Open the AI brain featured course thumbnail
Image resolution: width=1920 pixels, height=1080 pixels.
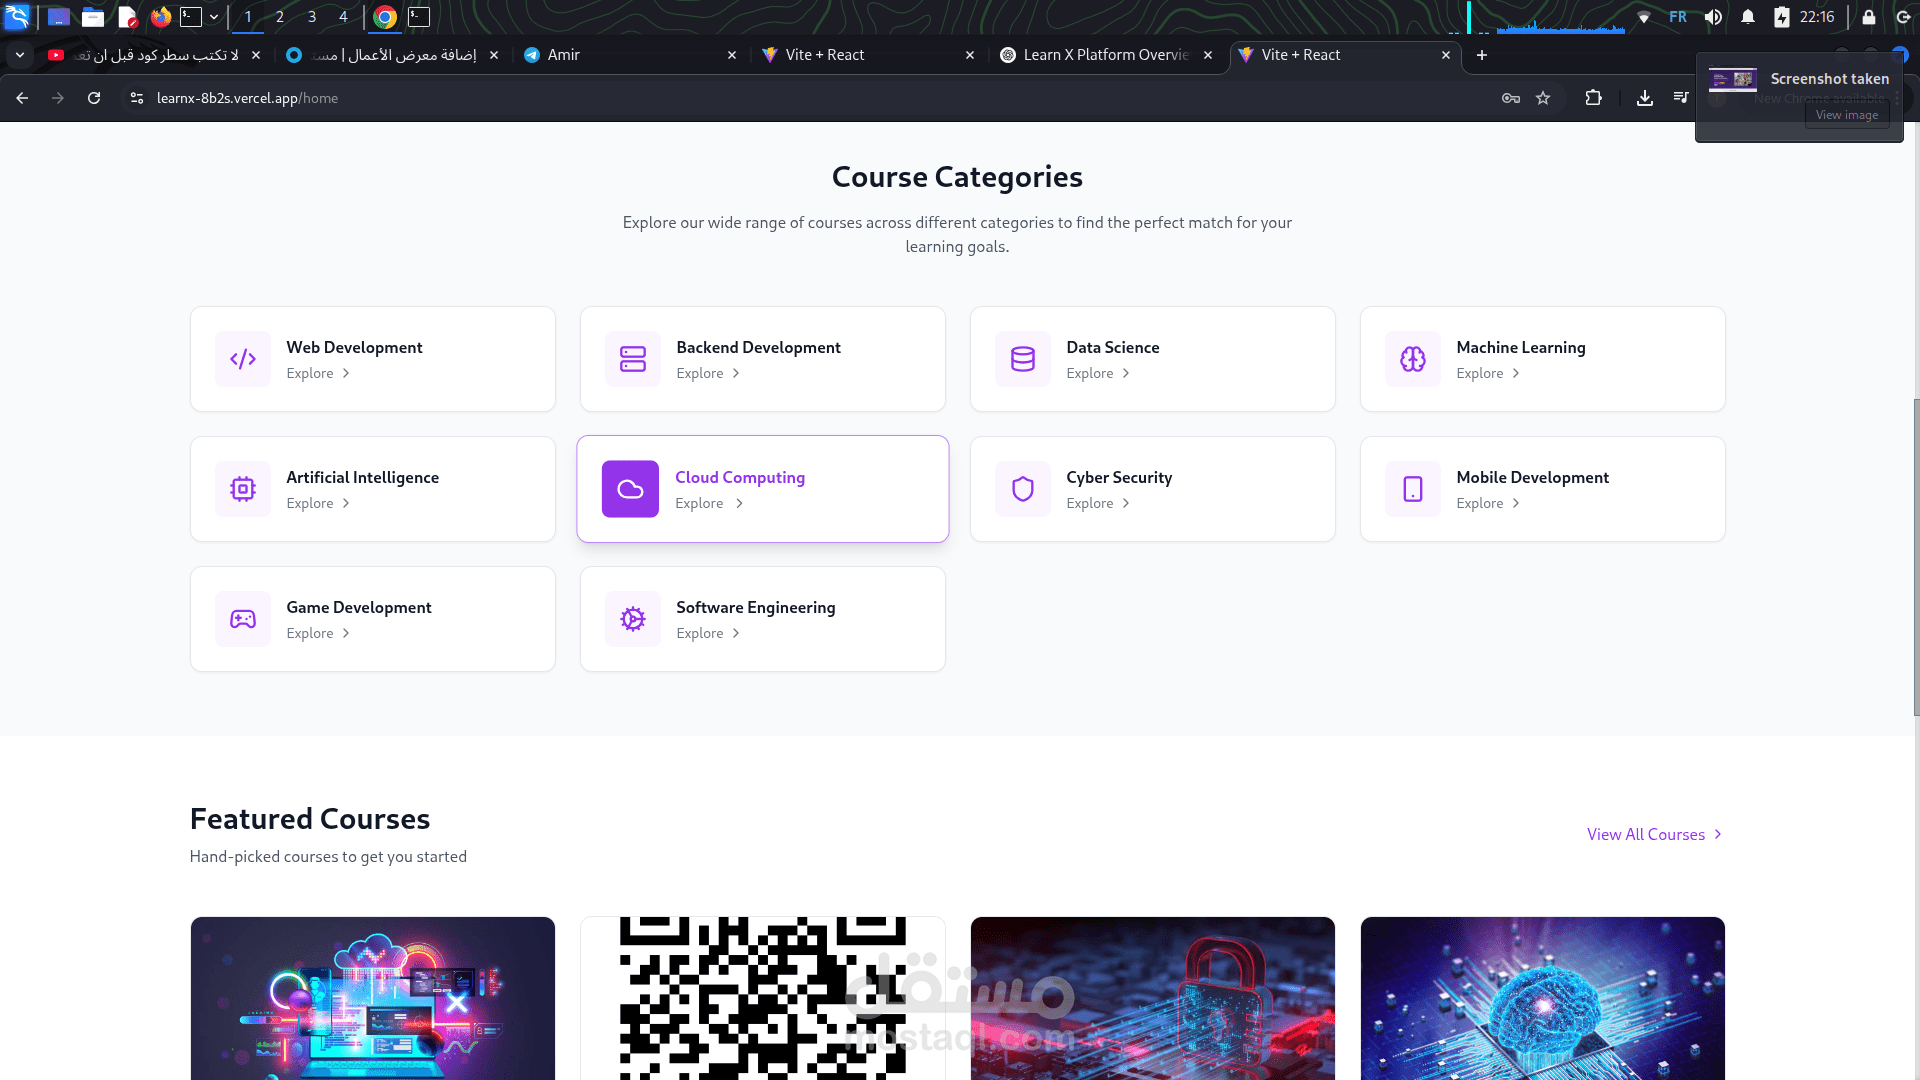tap(1543, 998)
